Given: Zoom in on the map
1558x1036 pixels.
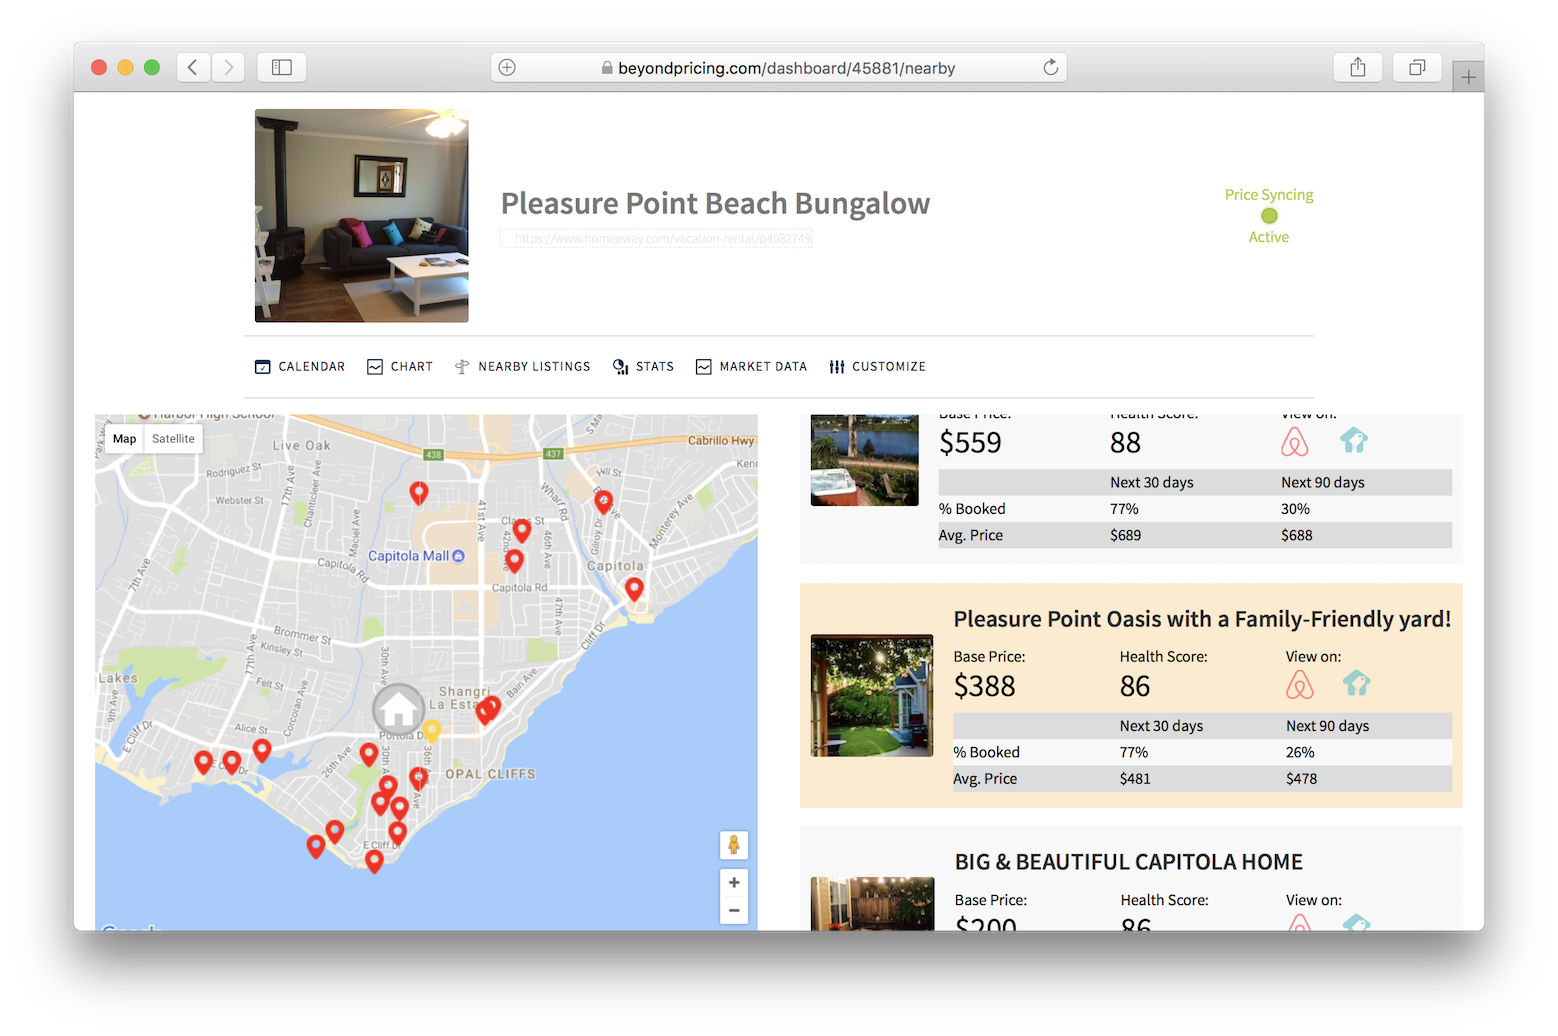Looking at the screenshot, I should point(734,883).
